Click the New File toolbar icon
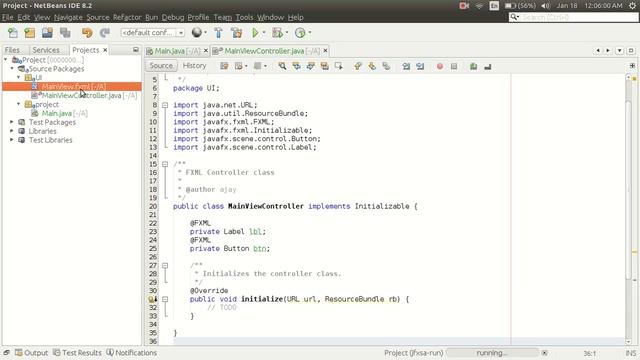 coord(13,33)
